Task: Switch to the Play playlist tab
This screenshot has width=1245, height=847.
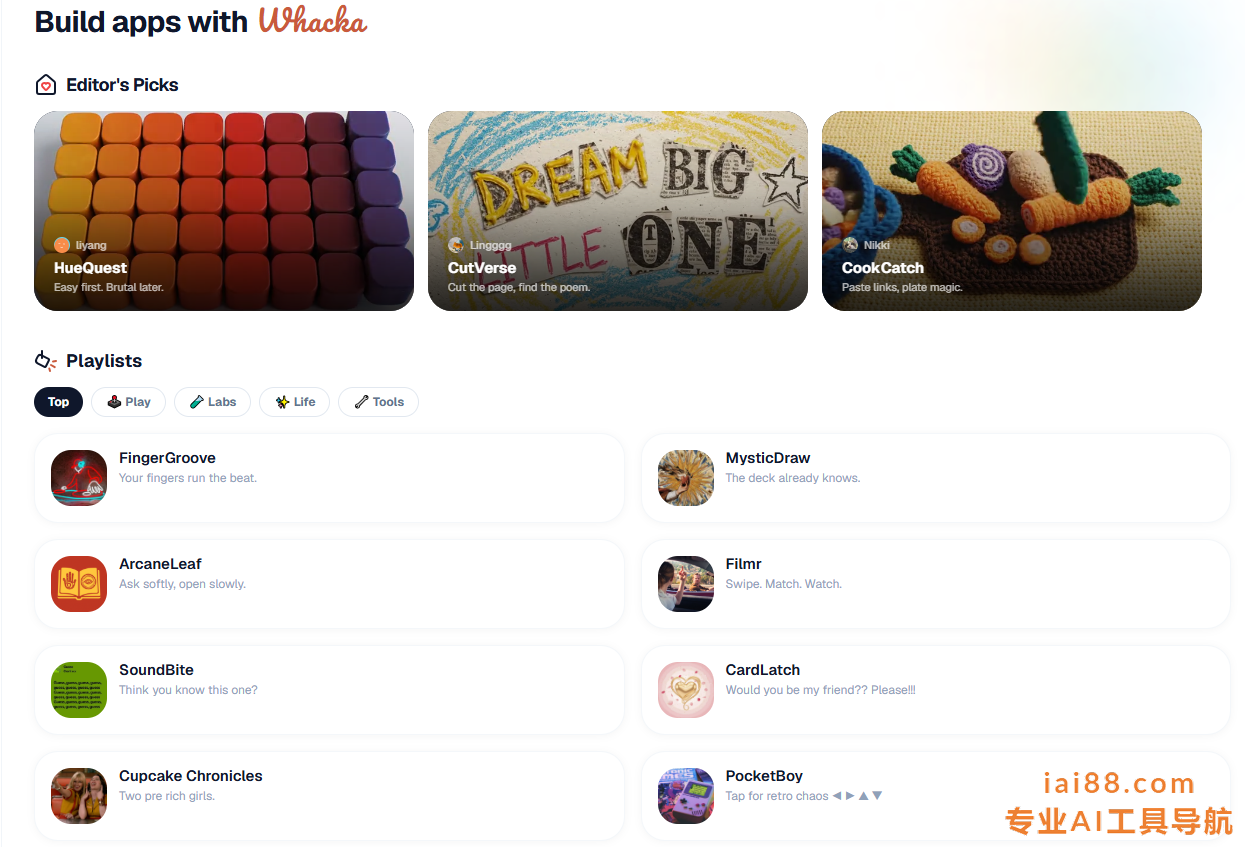Action: [129, 402]
